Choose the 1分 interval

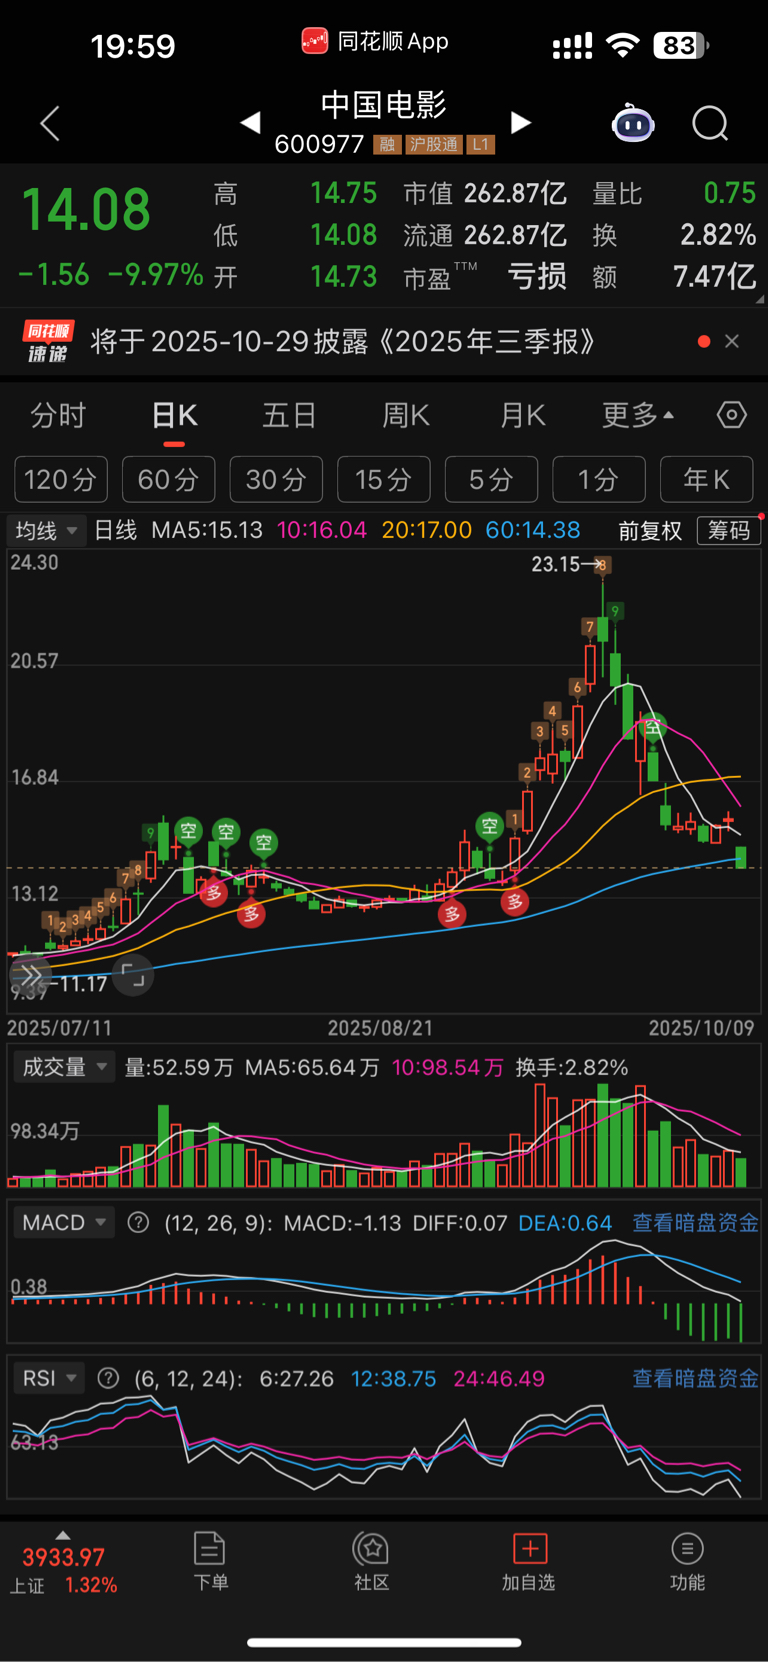pos(599,480)
